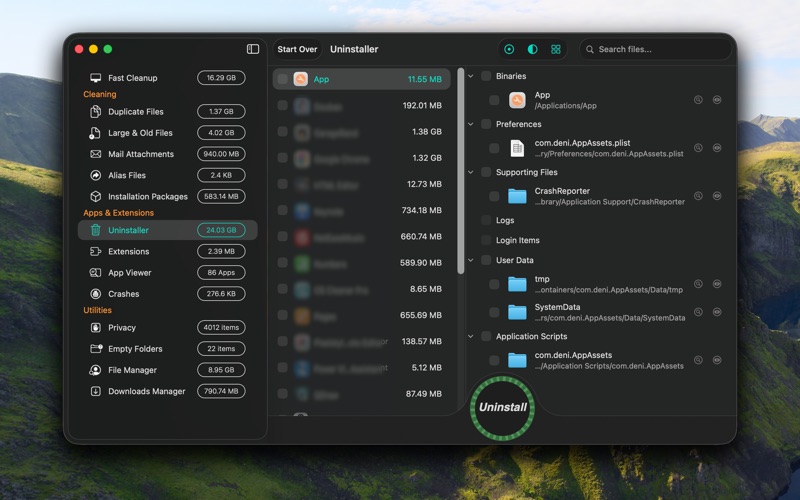Check the Binaries group checkbox
Viewport: 800px width, 500px height.
tap(486, 76)
